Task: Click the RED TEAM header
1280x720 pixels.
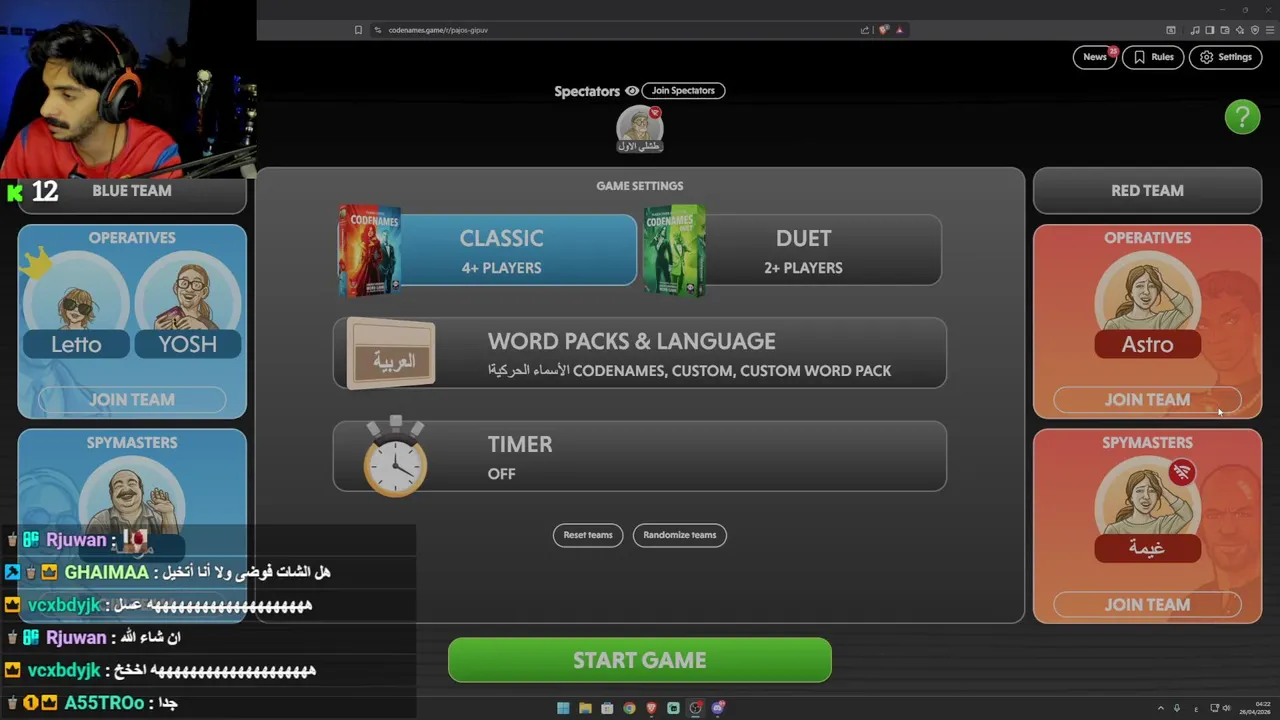Action: coord(1147,190)
